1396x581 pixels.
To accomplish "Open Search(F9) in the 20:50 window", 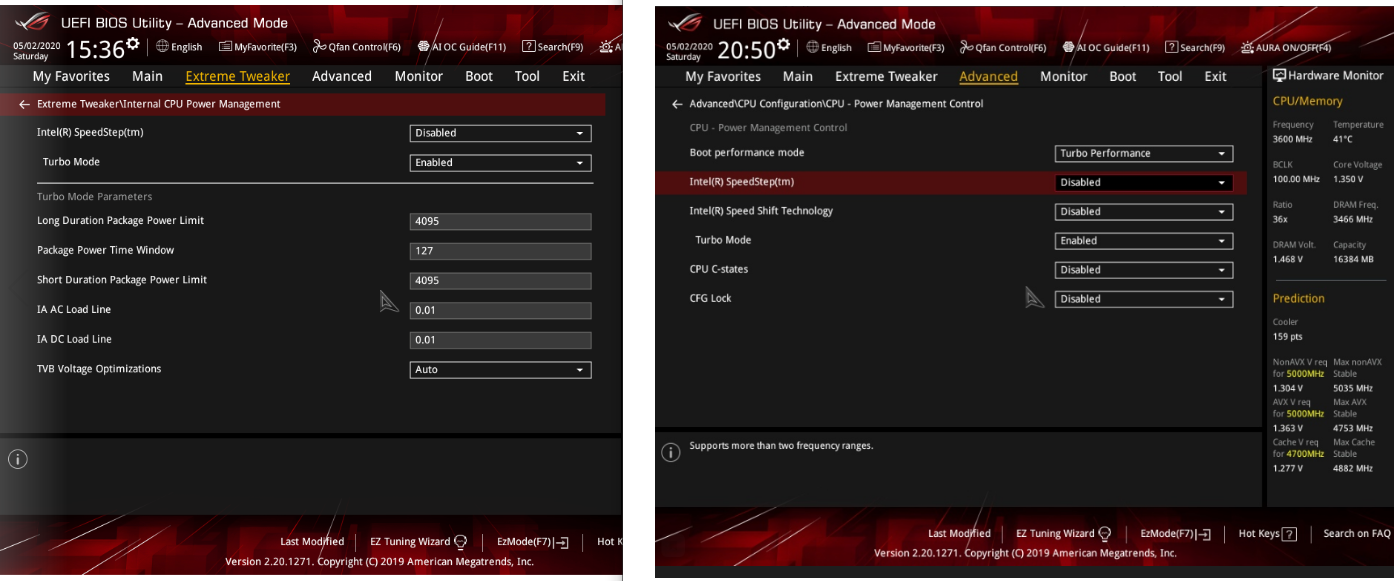I will (1195, 47).
